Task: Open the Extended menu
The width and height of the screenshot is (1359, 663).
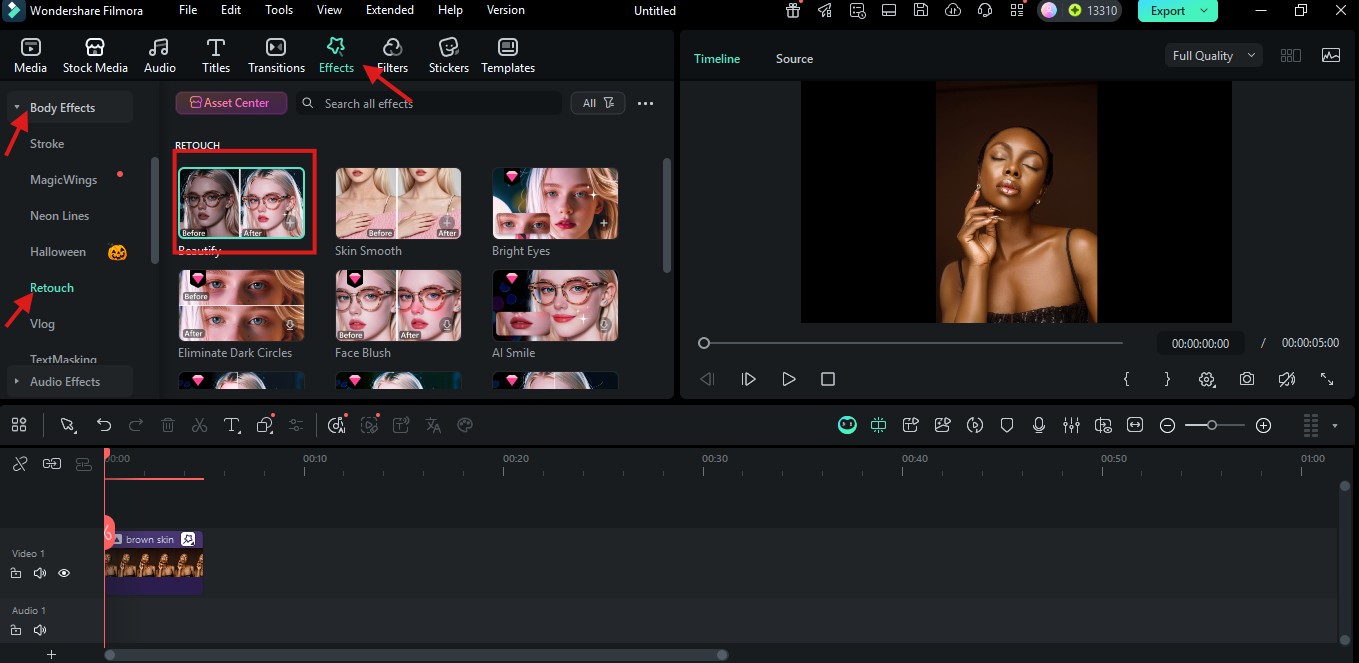Action: [x=389, y=10]
